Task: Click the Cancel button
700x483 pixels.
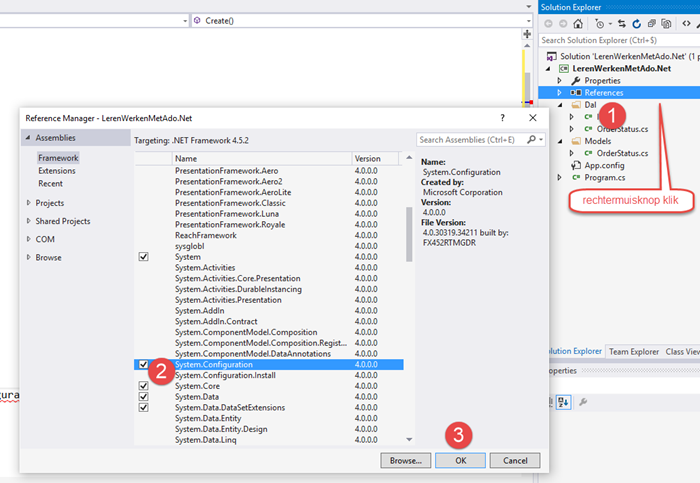Action: (515, 461)
